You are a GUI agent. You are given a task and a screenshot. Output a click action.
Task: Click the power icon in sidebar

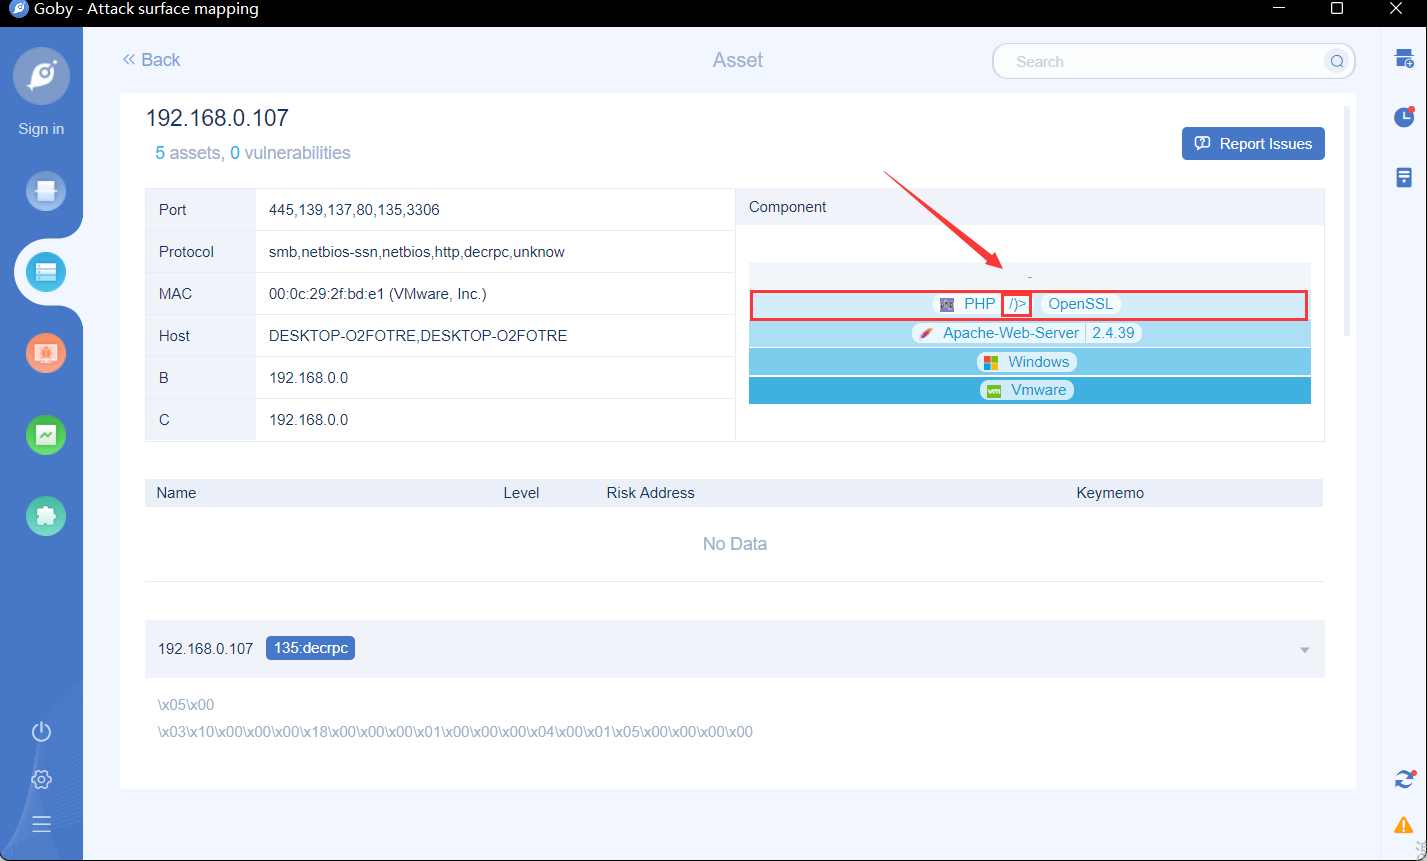click(x=41, y=731)
